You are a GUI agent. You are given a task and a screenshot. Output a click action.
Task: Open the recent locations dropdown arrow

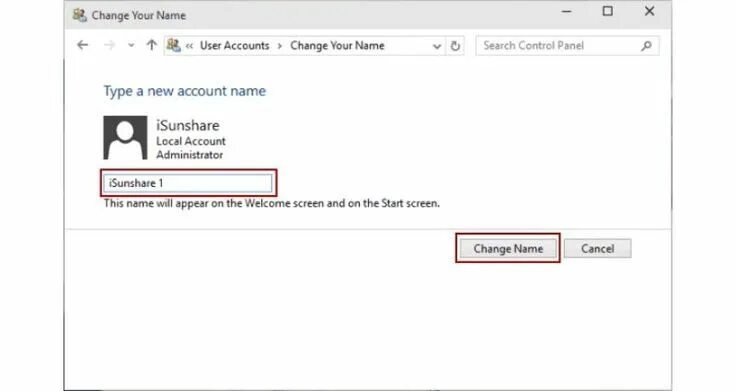click(131, 46)
